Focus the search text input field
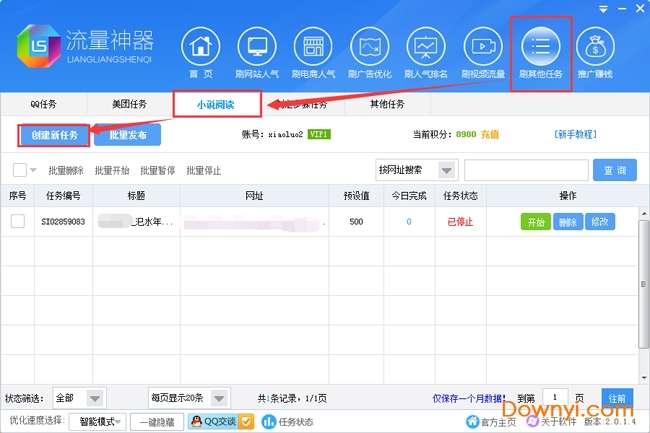 point(526,170)
